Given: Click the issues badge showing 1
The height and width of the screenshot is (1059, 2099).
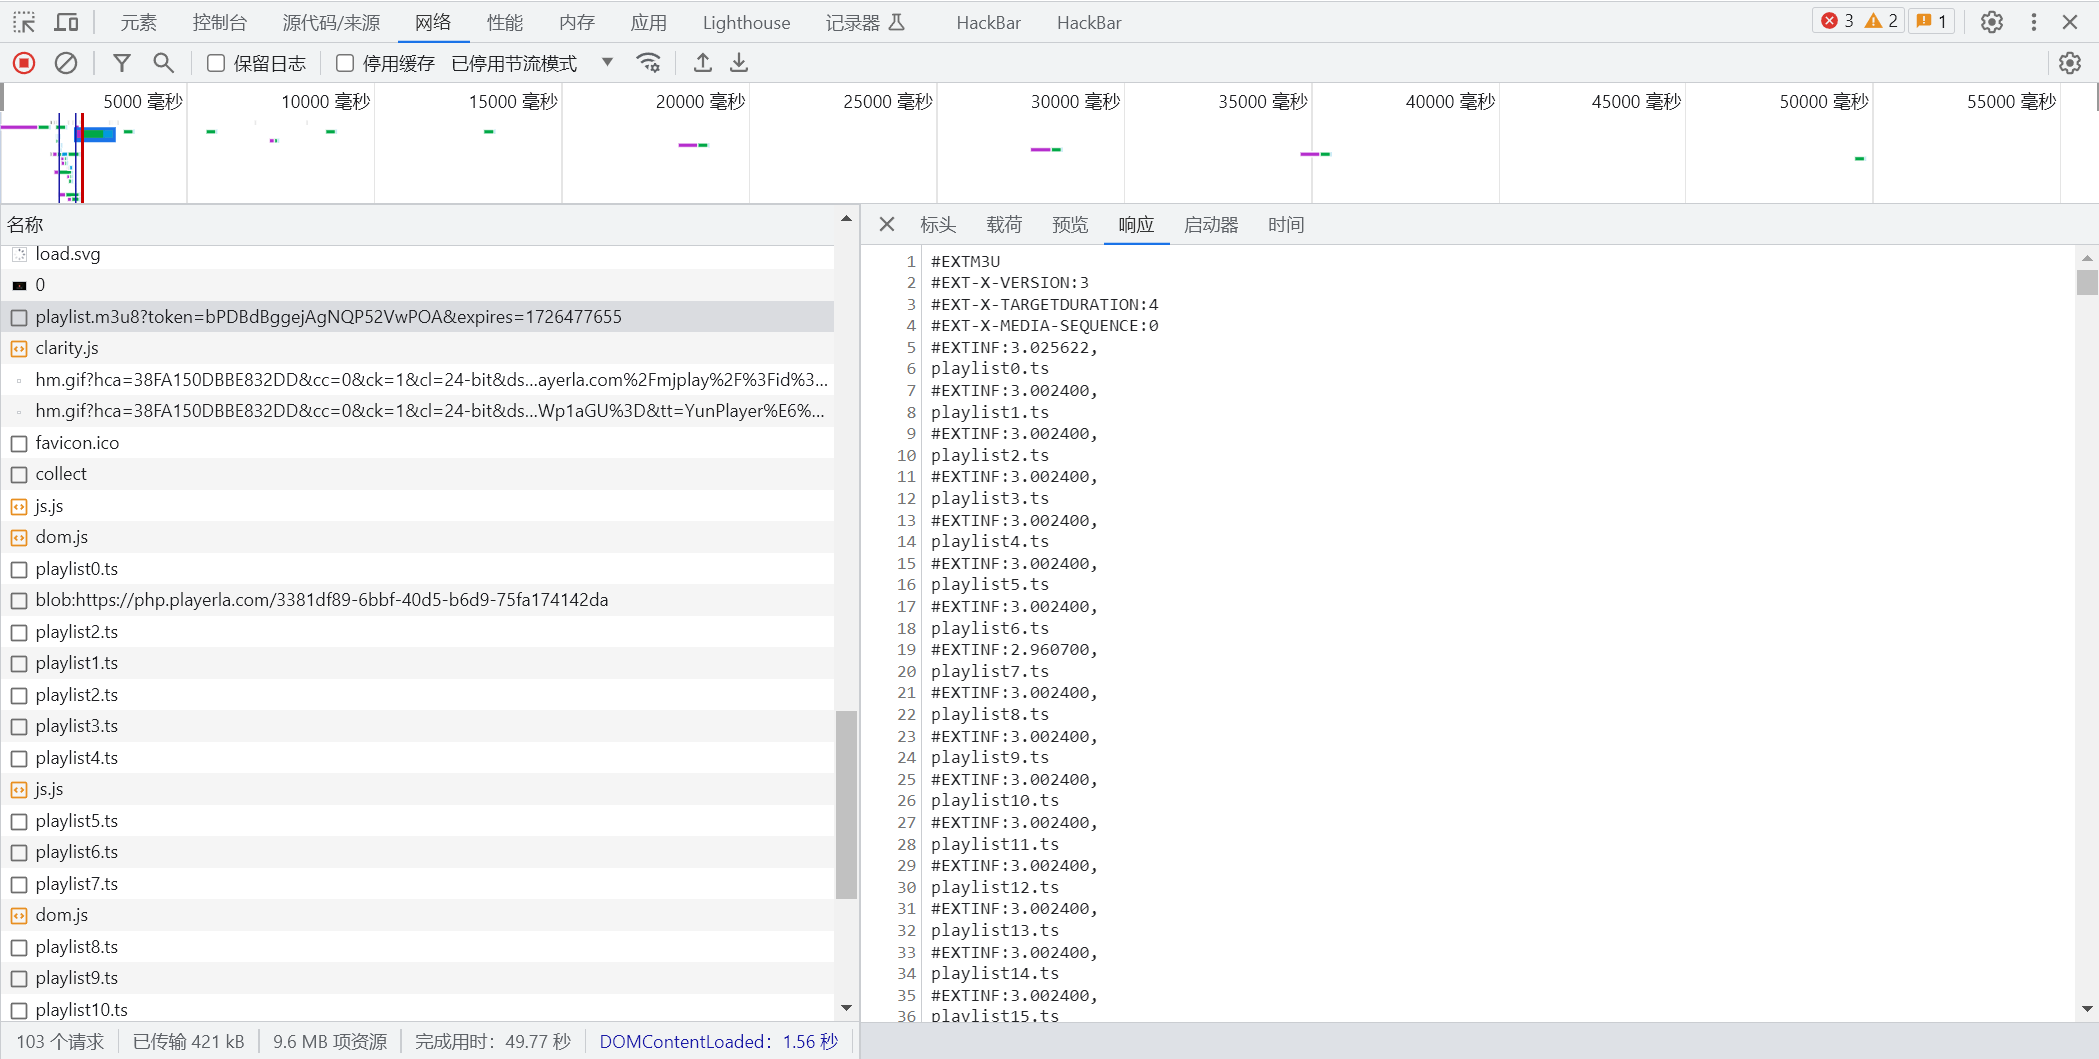Looking at the screenshot, I should pyautogui.click(x=1931, y=21).
